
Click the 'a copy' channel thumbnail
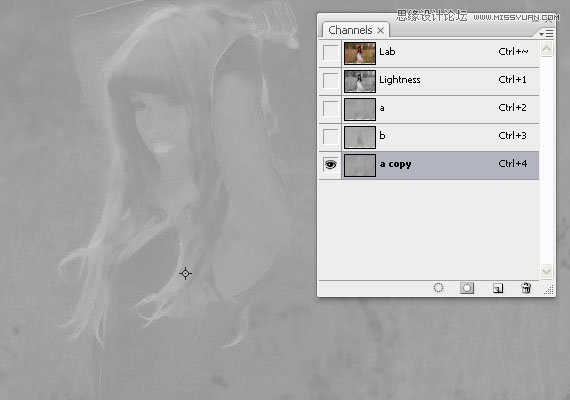360,165
